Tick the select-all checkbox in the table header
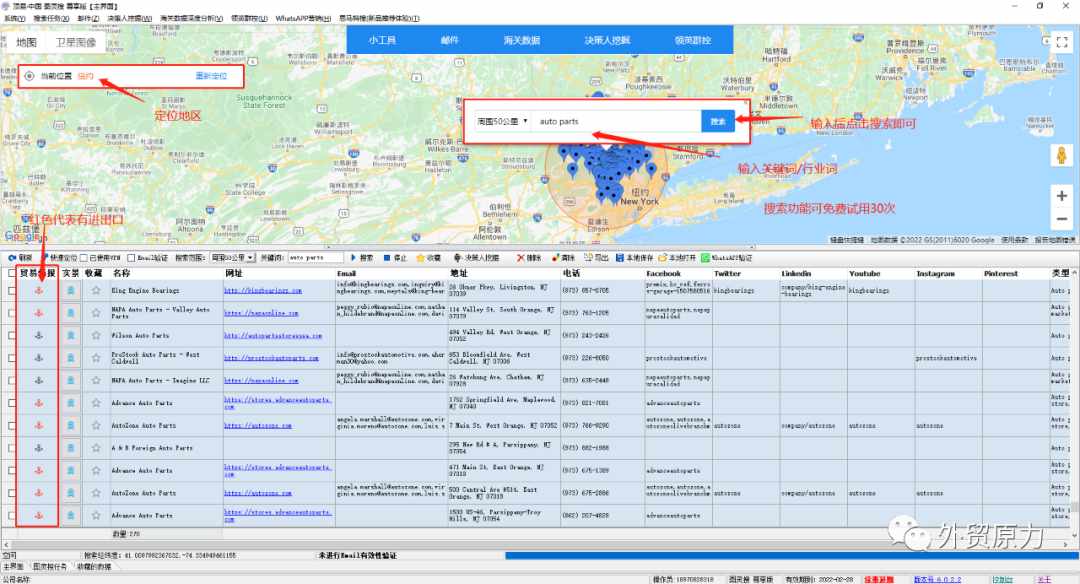1080x584 pixels. tap(12, 273)
